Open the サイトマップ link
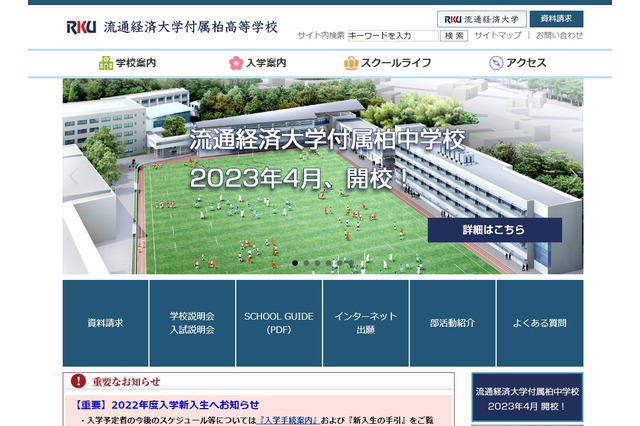This screenshot has width=640, height=426. pyautogui.click(x=498, y=36)
